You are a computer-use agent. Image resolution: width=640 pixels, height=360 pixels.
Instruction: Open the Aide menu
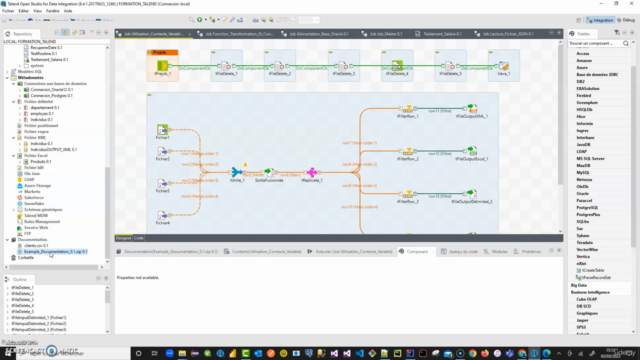coord(68,11)
